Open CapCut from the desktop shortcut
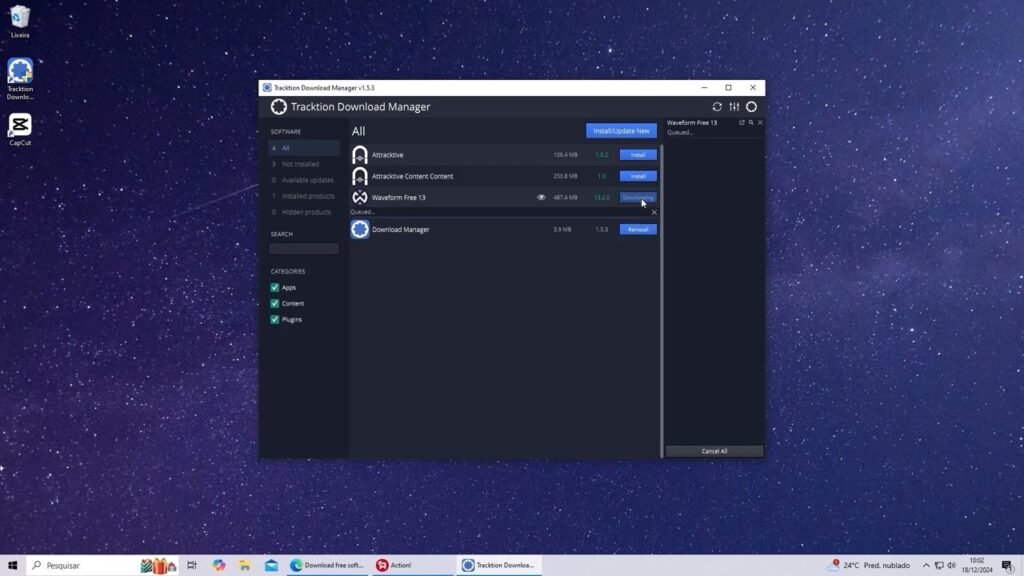 20,125
